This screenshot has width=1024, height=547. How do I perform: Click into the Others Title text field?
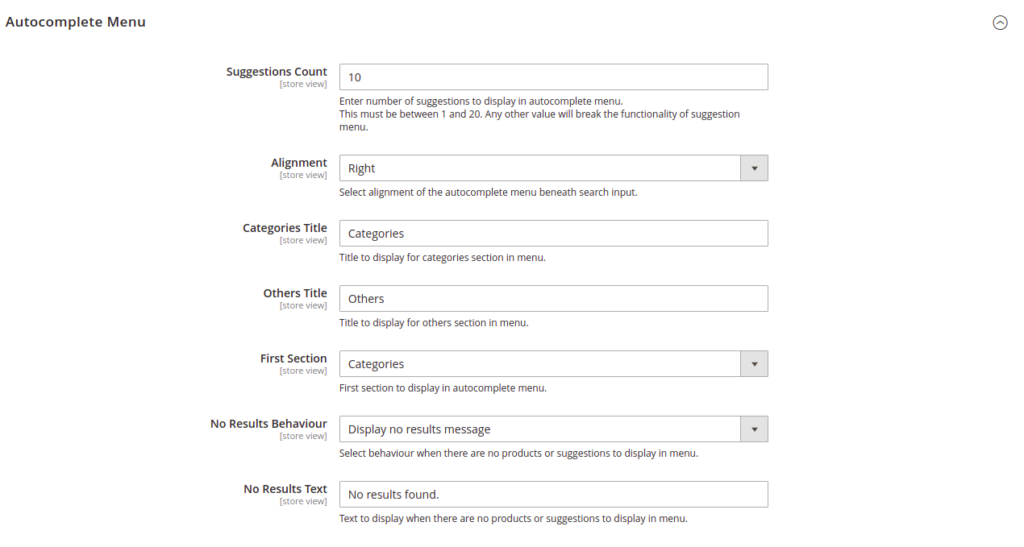tap(553, 299)
